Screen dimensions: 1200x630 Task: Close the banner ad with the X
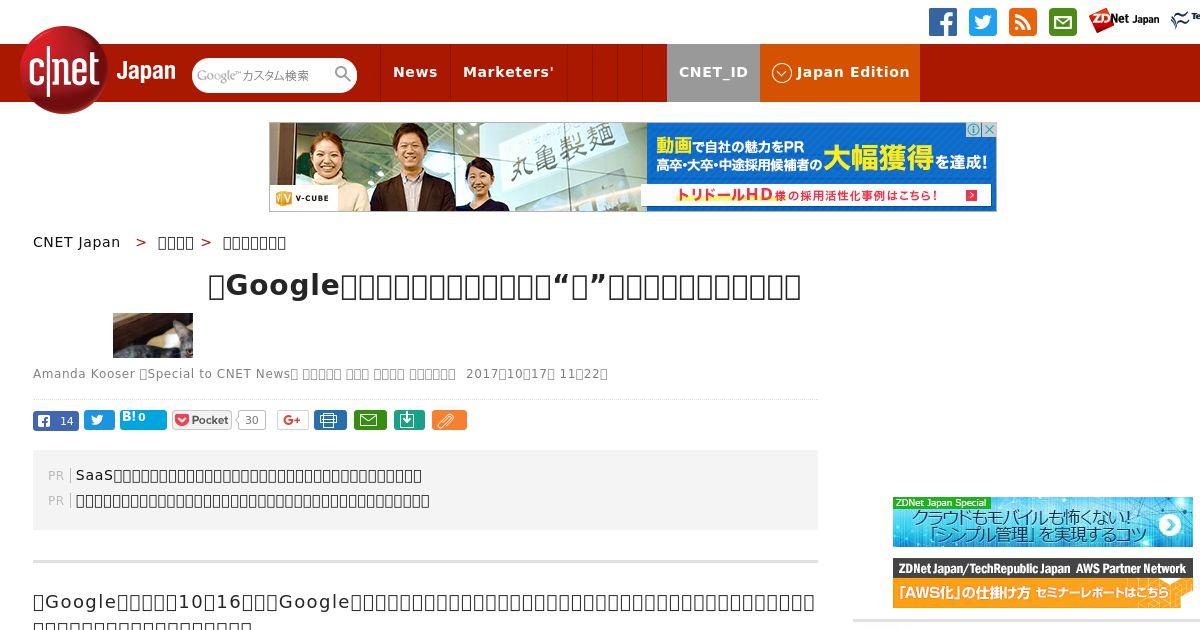(x=989, y=130)
